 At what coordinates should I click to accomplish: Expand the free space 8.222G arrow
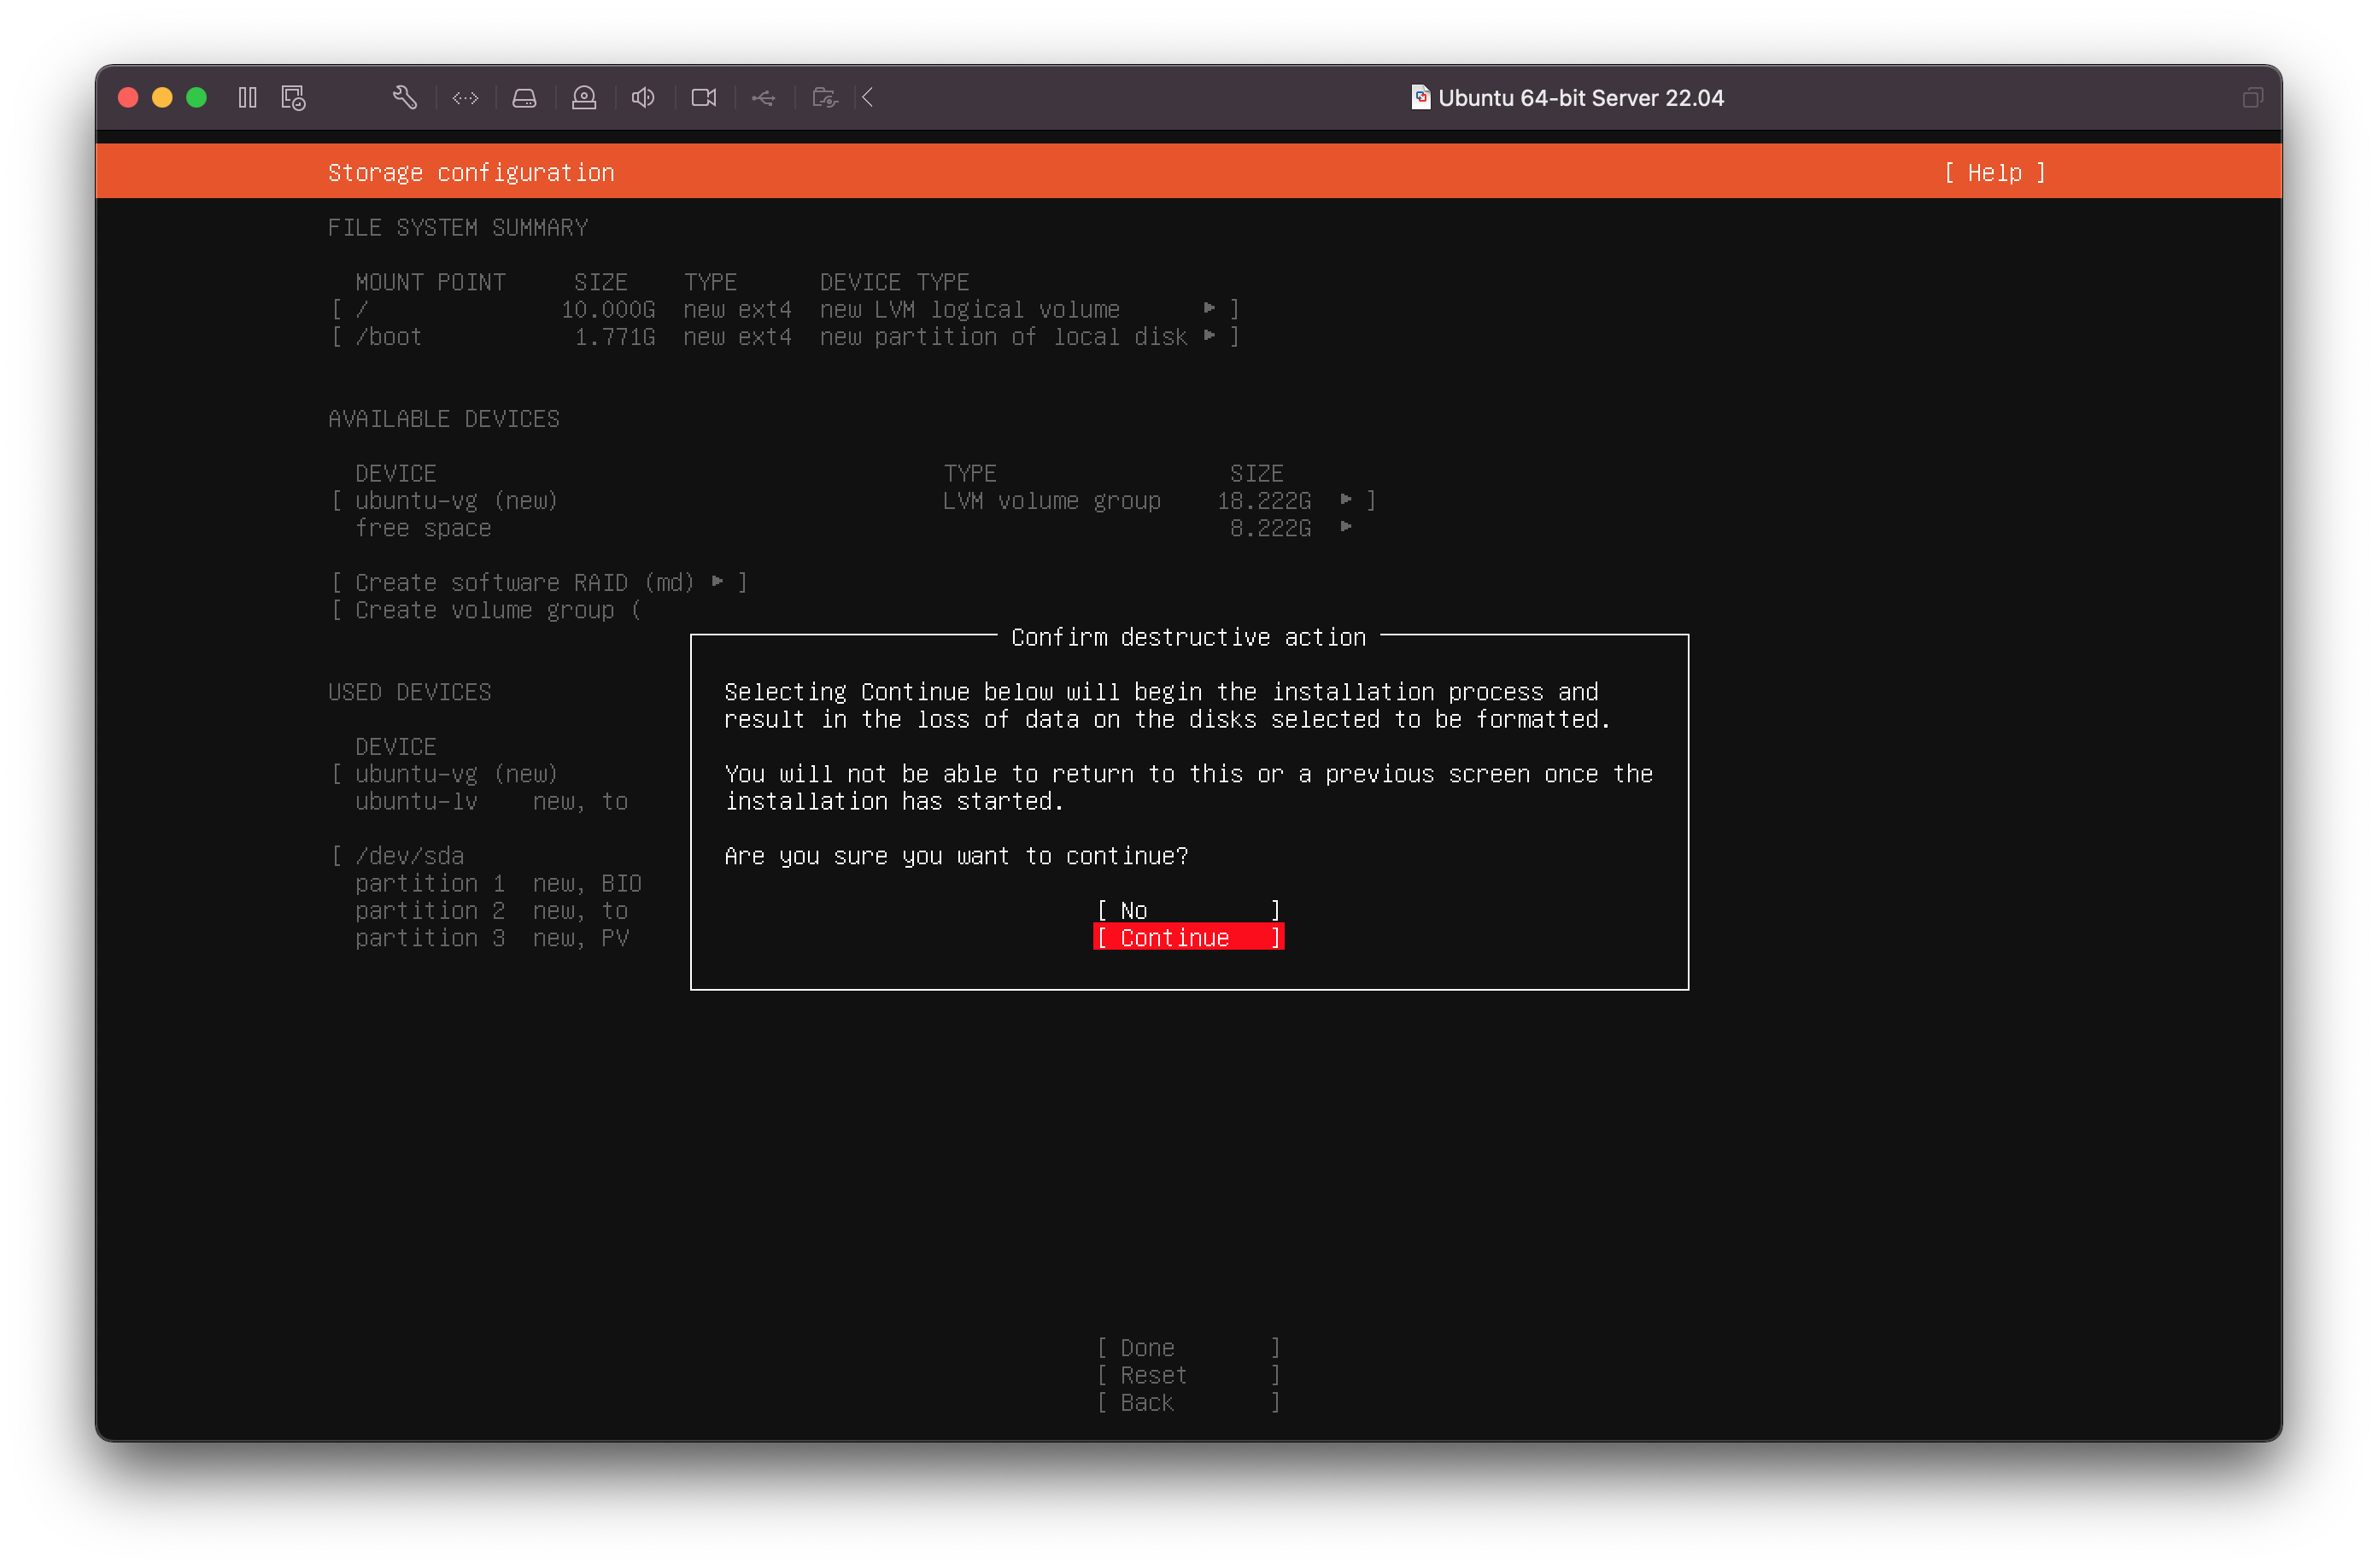coord(1346,527)
